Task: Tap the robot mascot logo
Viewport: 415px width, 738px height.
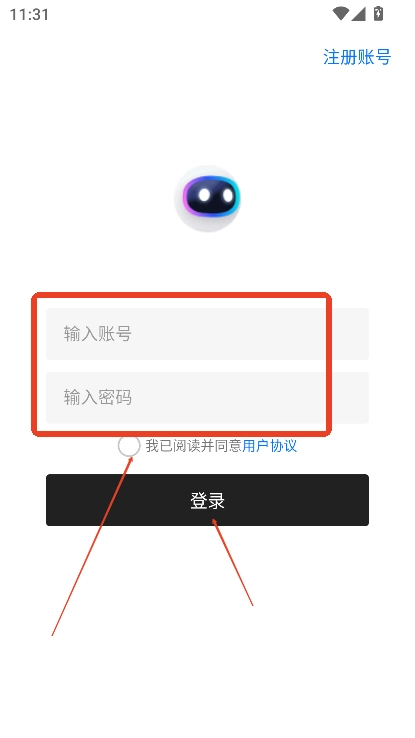Action: (208, 198)
